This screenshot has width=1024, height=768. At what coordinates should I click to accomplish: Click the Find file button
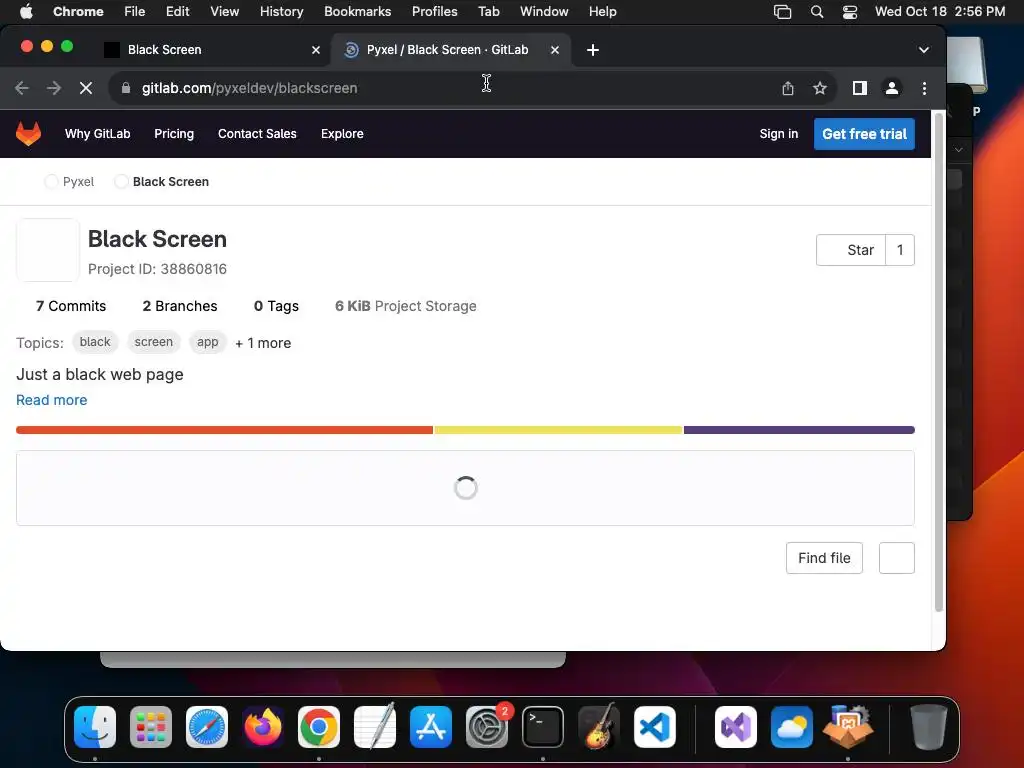point(824,558)
